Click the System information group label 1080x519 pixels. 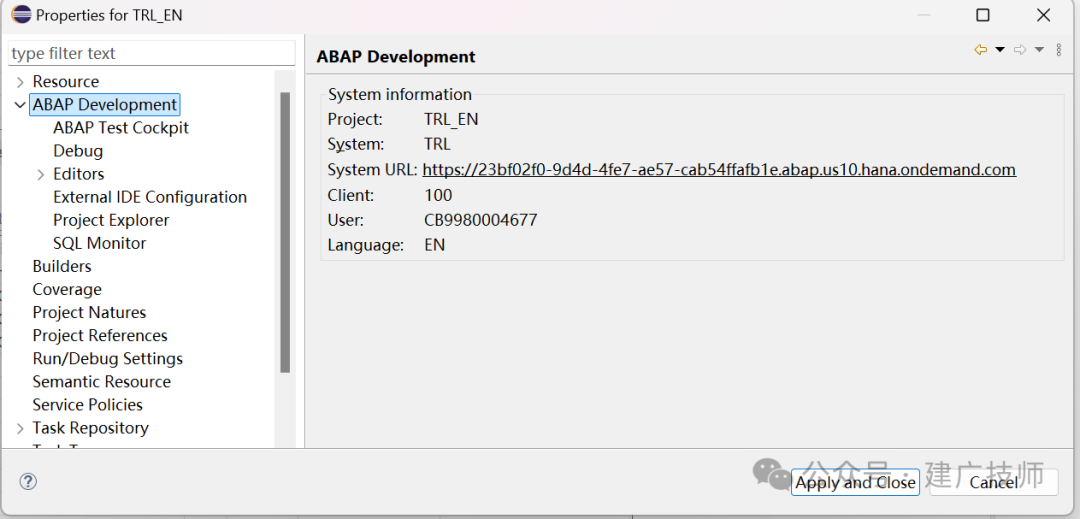400,94
